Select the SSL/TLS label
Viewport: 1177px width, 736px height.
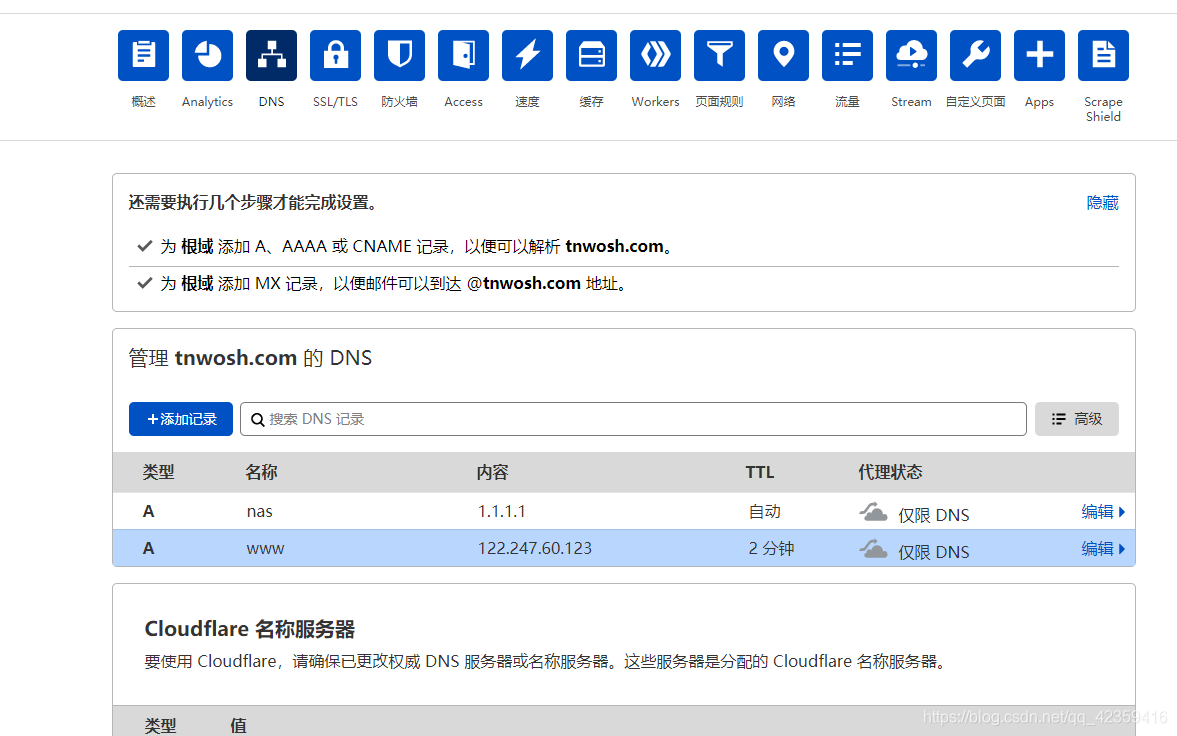[336, 101]
